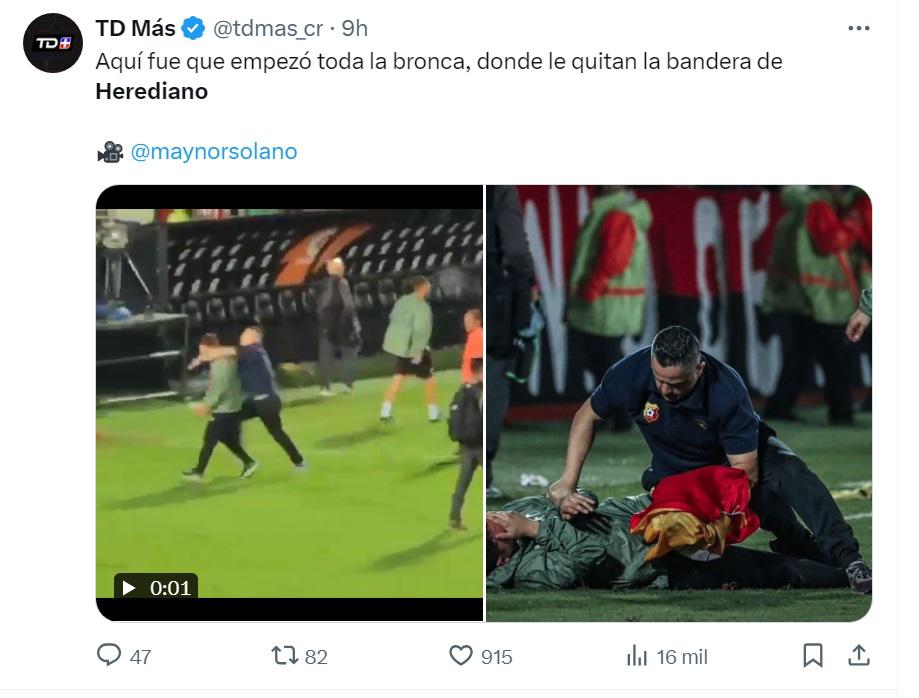
Task: Open the reply icon on the tweet
Action: (x=109, y=657)
